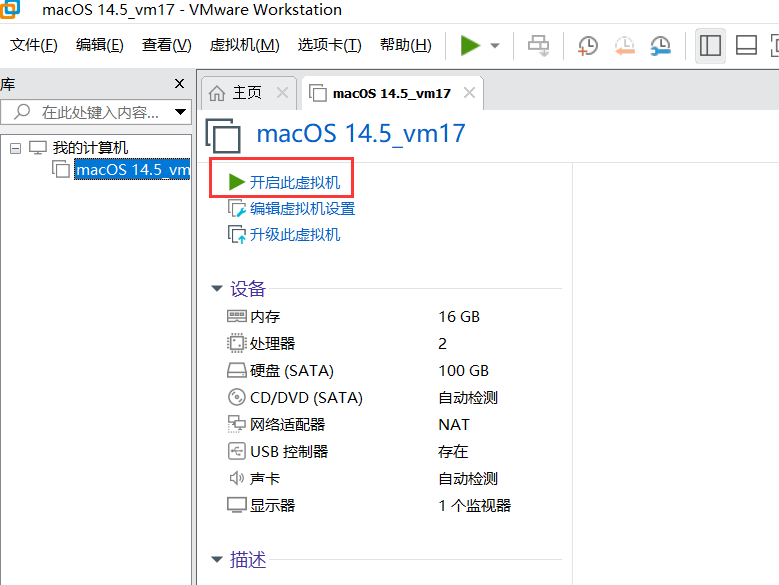
Task: Close the library panel with X
Action: [180, 84]
